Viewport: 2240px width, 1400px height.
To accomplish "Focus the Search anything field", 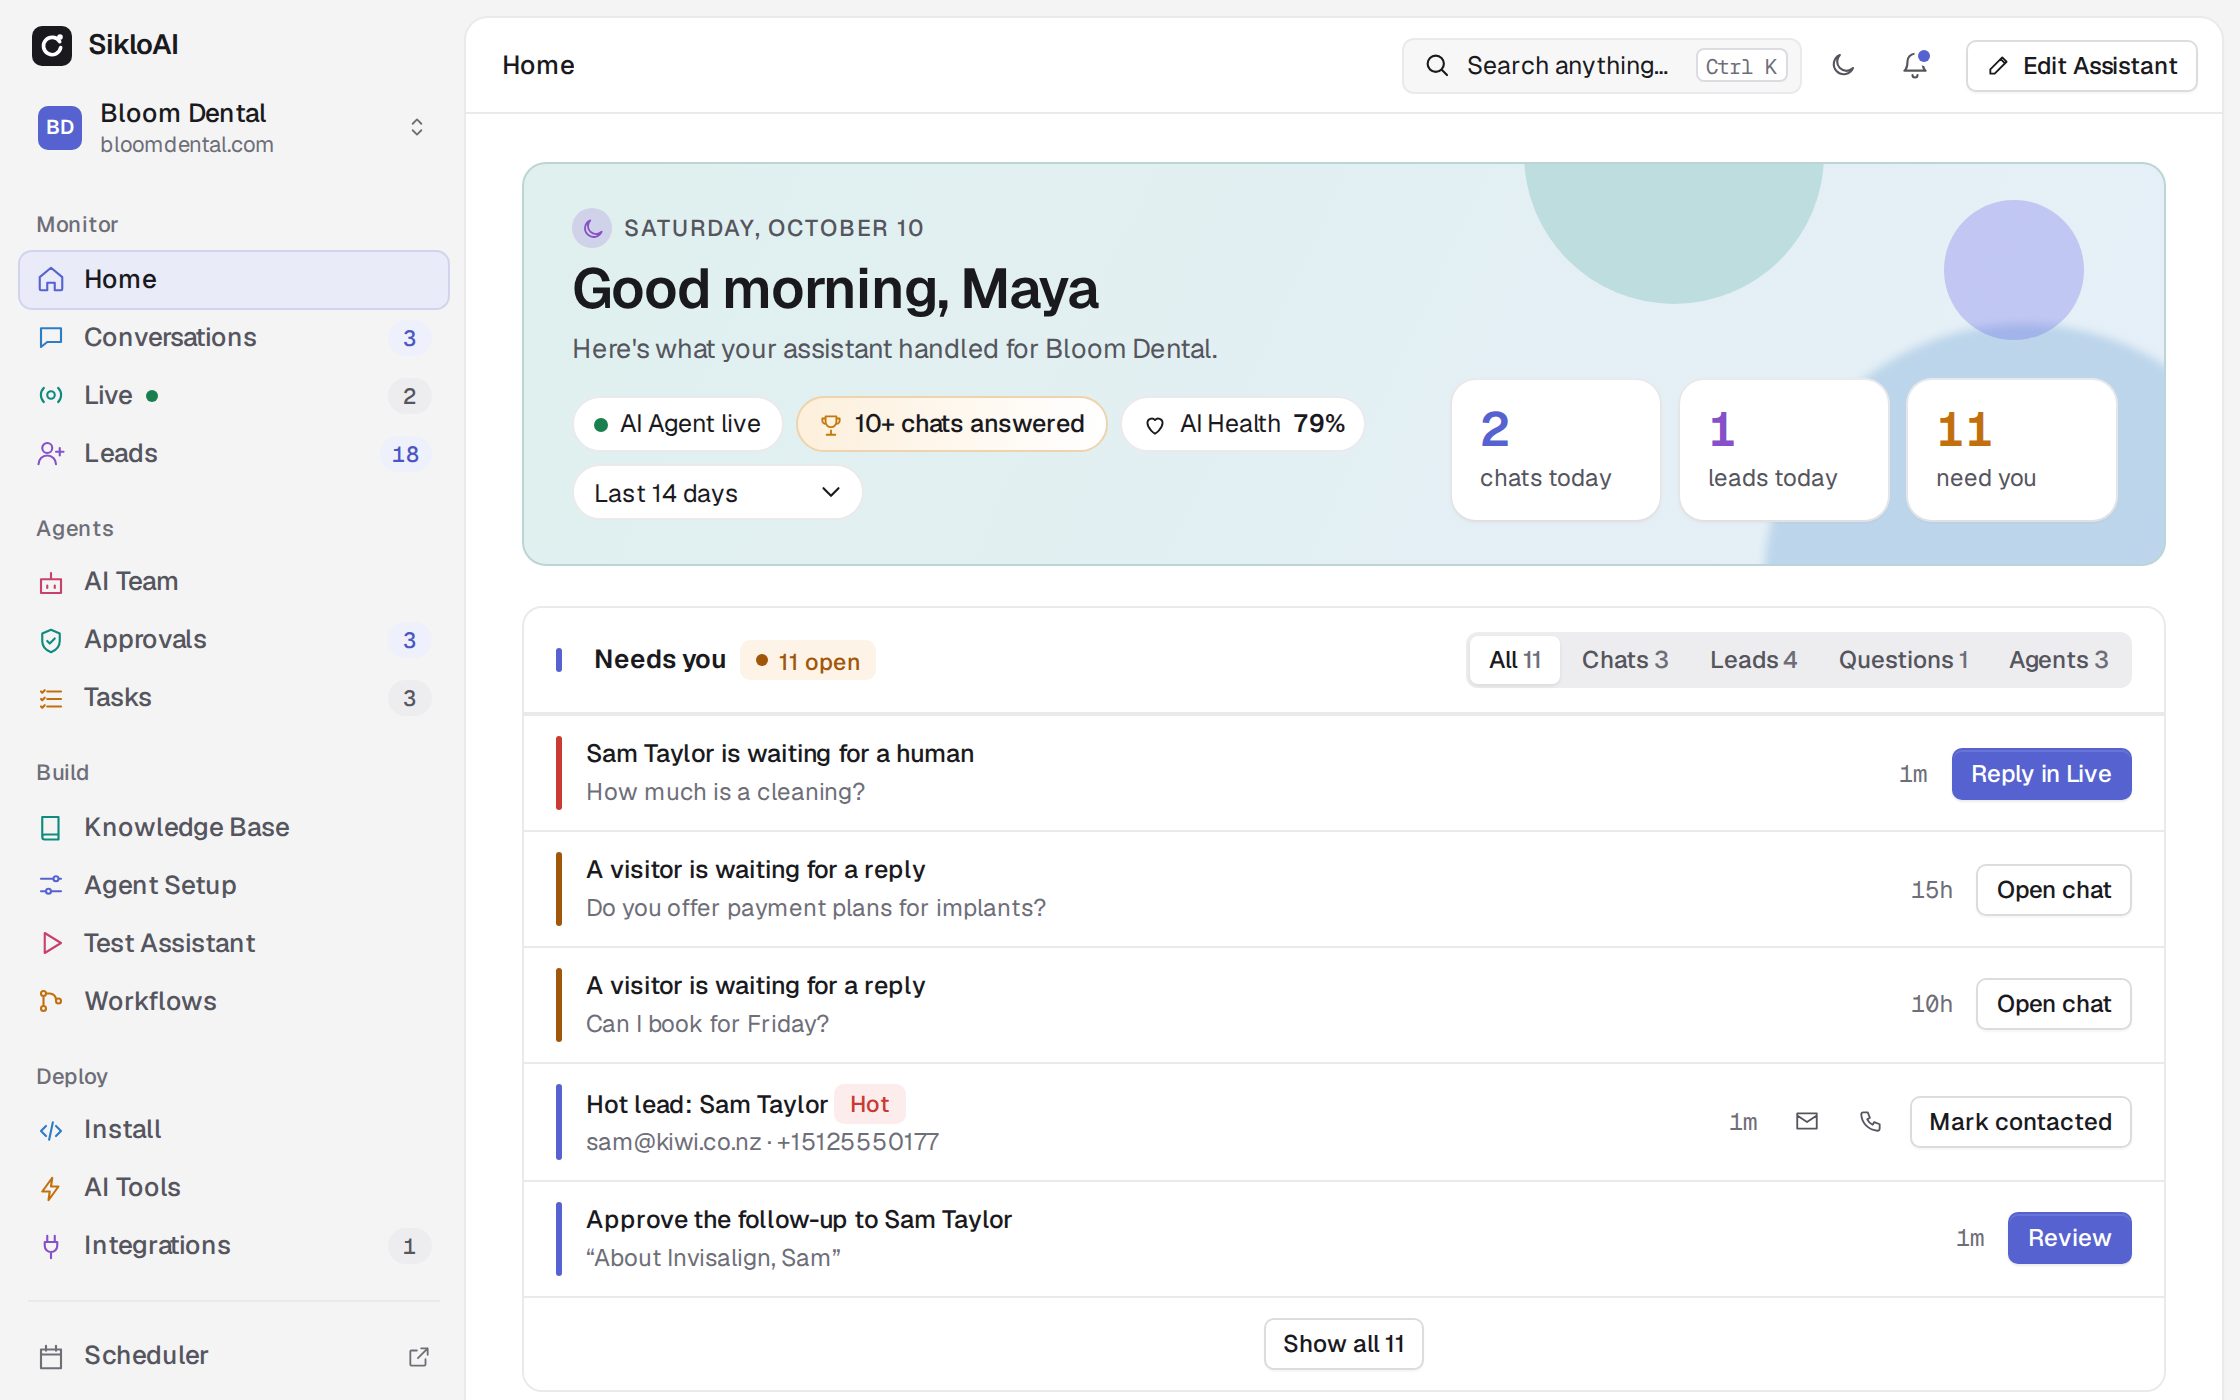I will point(1601,66).
